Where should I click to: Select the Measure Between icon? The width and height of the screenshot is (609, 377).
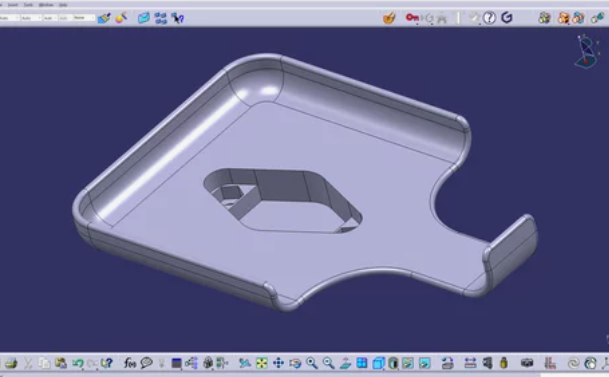[x=470, y=363]
